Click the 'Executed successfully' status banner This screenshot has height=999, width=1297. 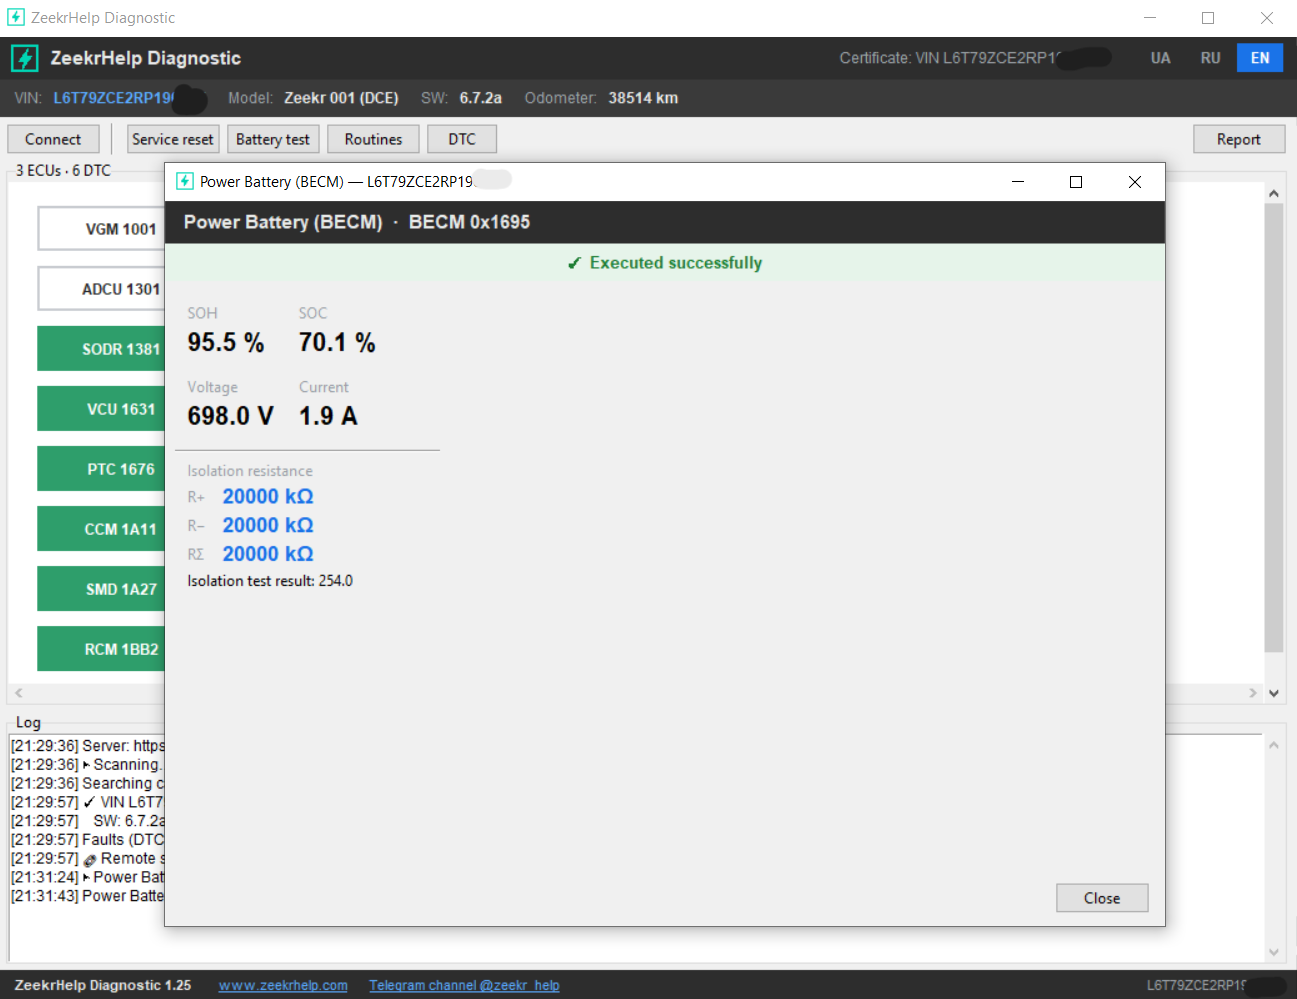pyautogui.click(x=665, y=263)
